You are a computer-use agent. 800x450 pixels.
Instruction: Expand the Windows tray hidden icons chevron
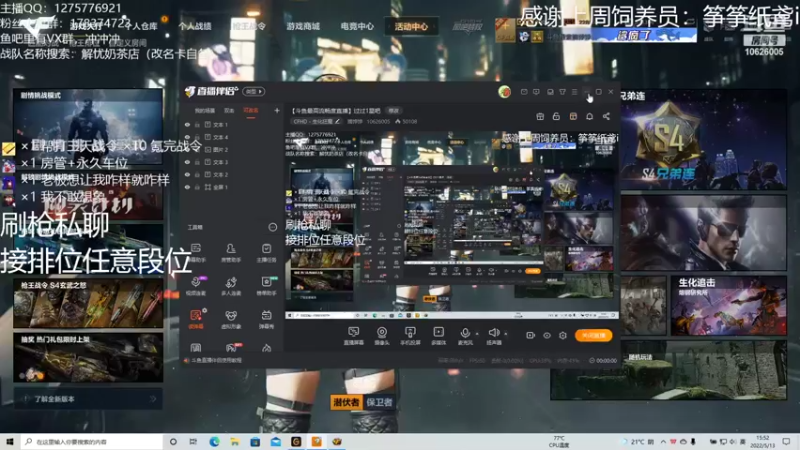(663, 442)
